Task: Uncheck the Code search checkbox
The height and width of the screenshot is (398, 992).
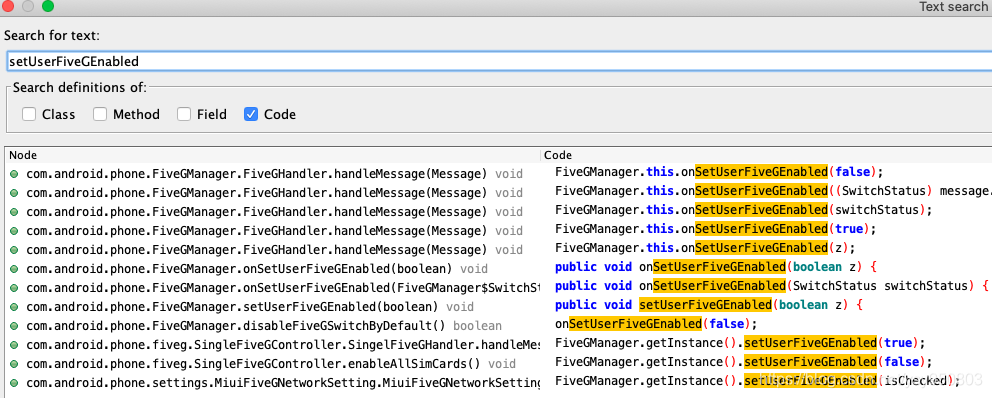Action: [251, 115]
